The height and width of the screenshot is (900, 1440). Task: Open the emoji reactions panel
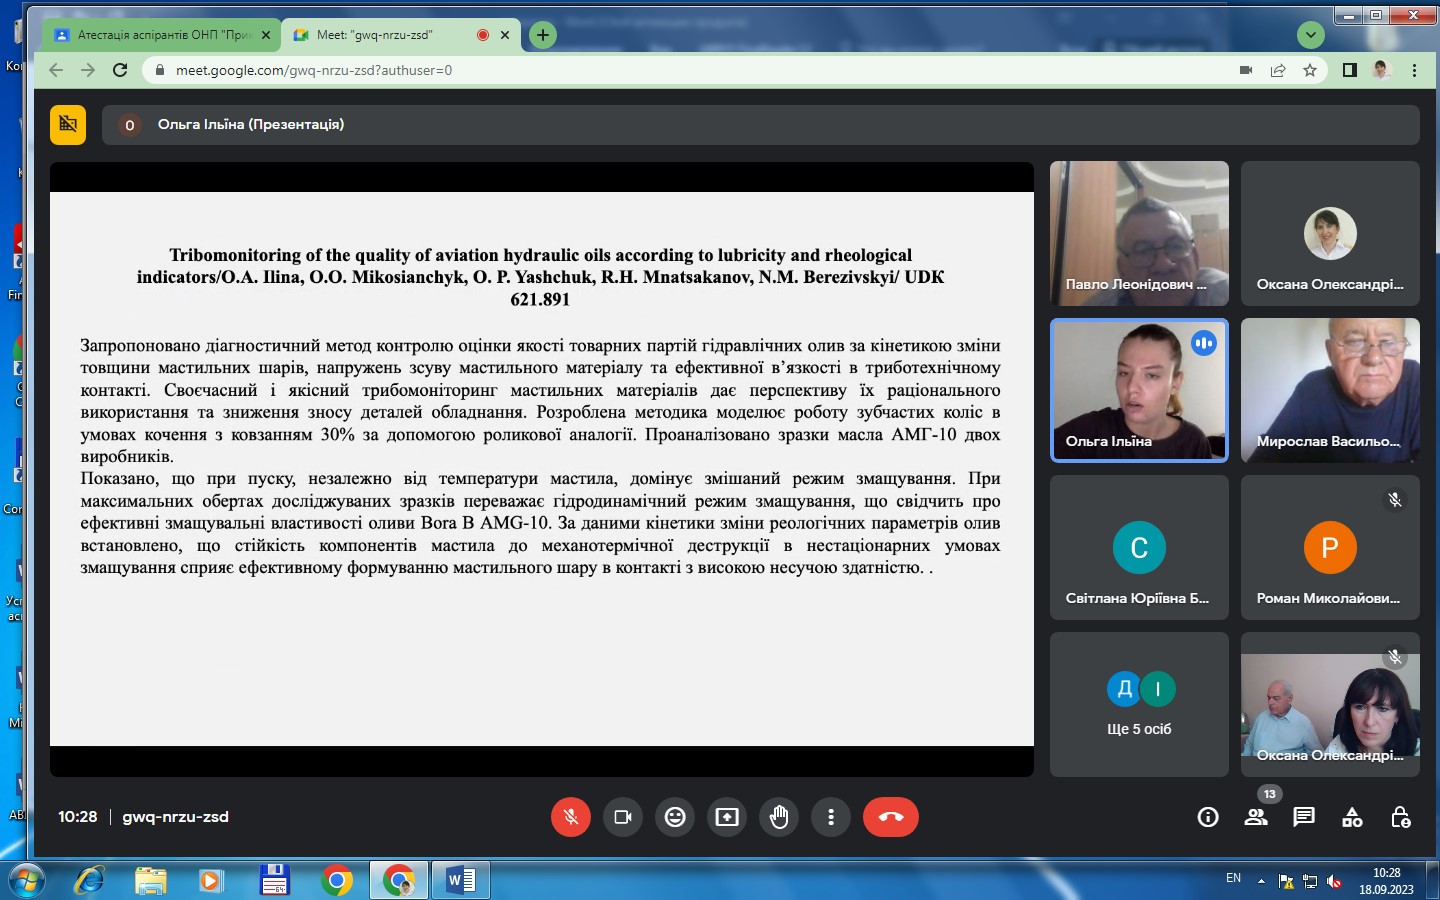click(675, 817)
